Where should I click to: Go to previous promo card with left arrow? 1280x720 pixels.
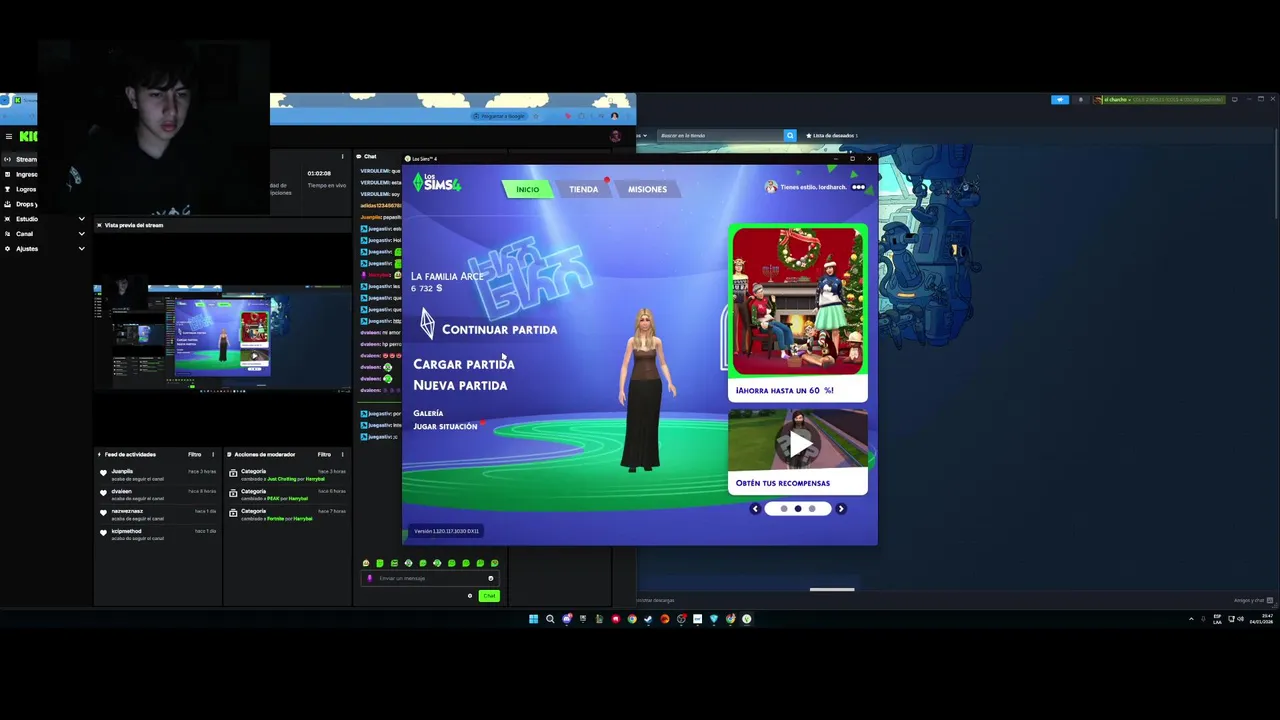click(x=756, y=509)
